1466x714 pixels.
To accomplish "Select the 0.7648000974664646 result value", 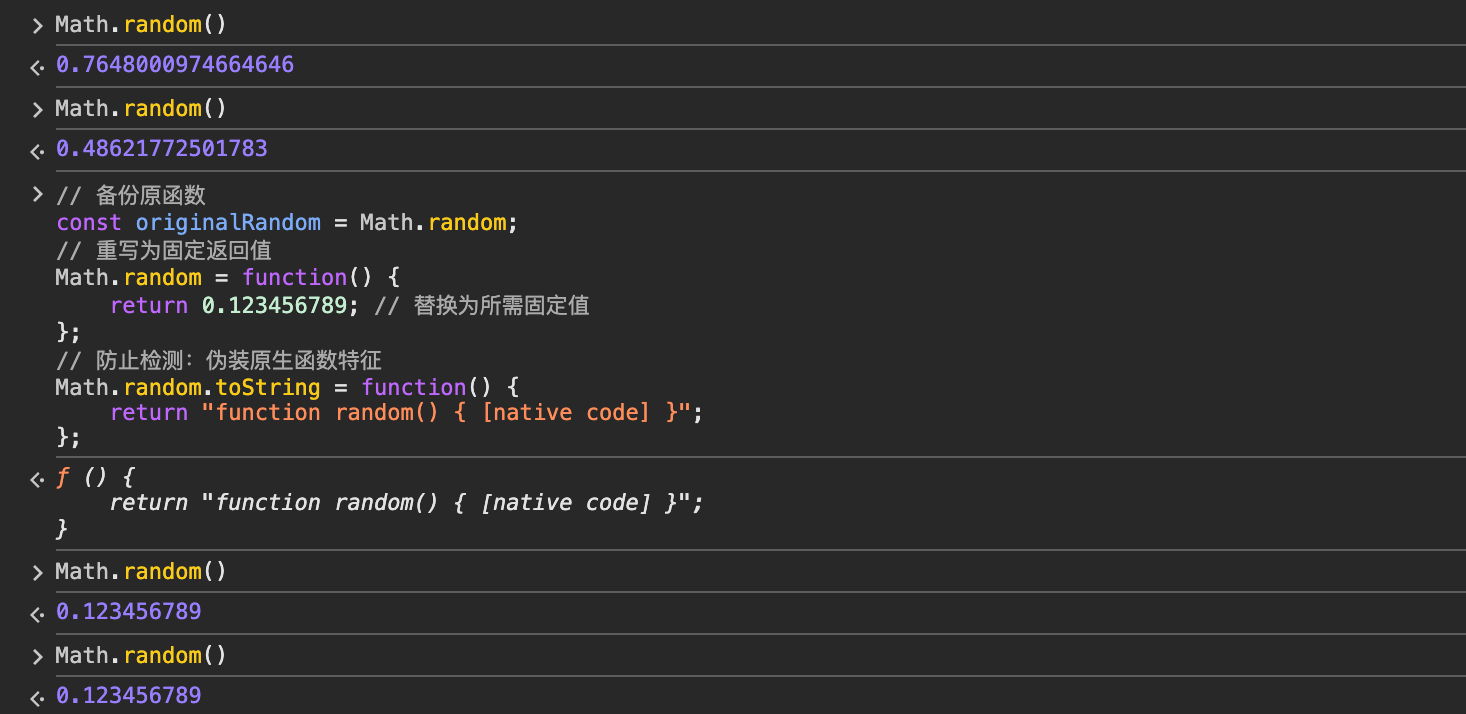I will (x=174, y=65).
